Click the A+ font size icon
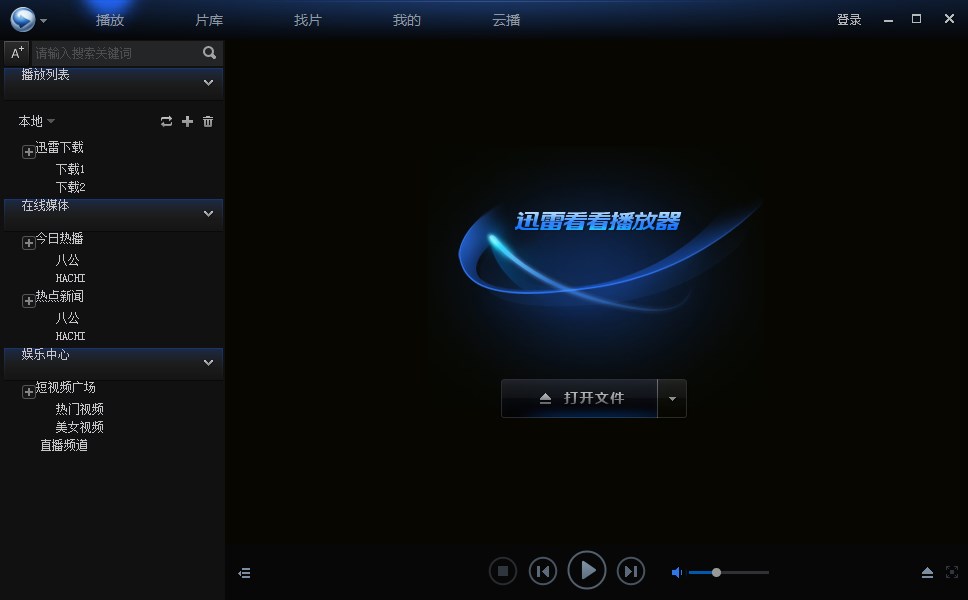The height and width of the screenshot is (600, 968). point(15,52)
